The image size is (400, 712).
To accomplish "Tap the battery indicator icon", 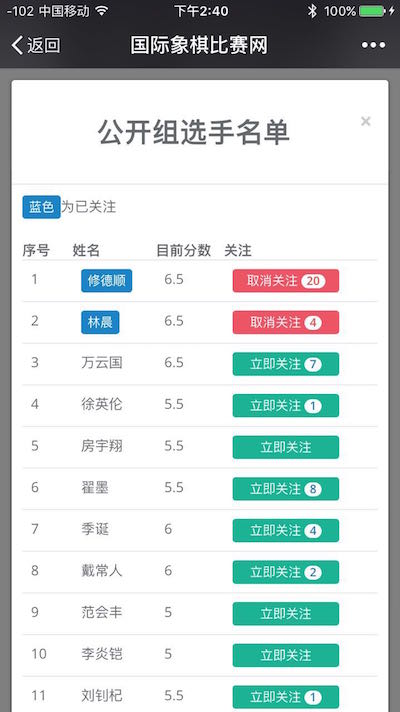I will click(x=373, y=11).
